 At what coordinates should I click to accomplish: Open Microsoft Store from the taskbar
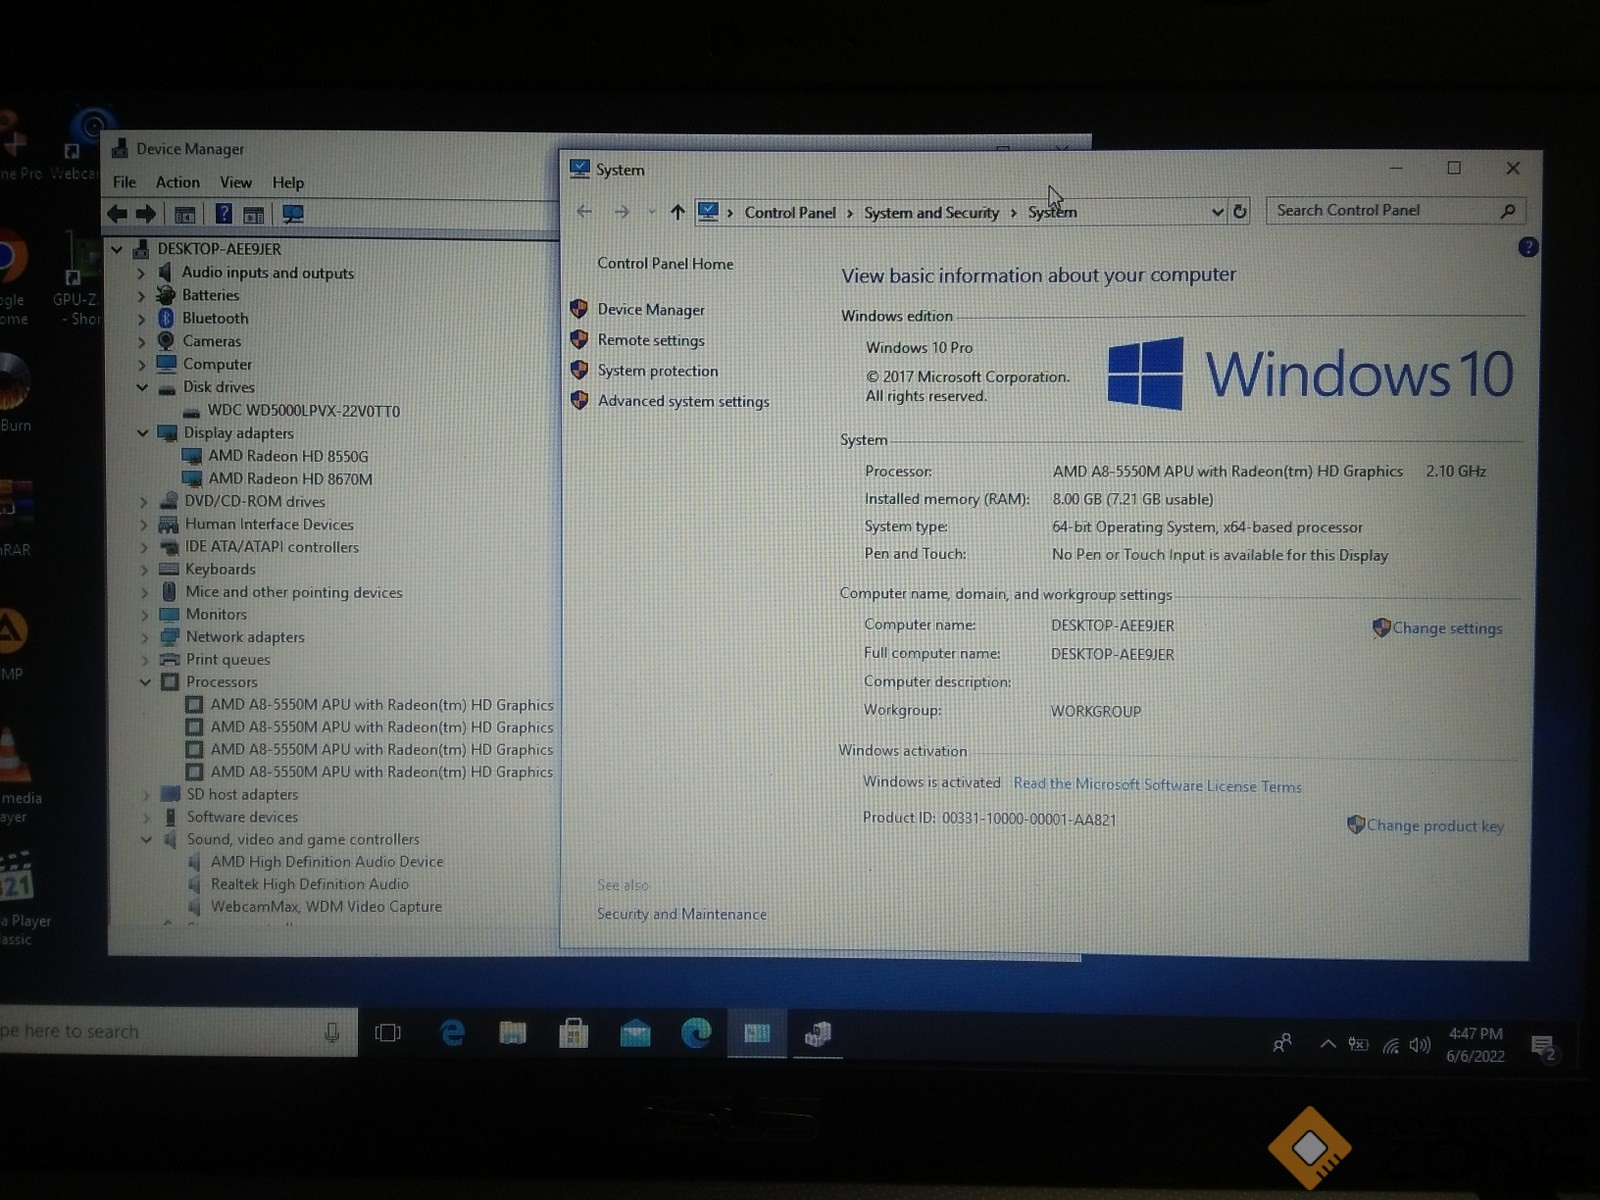pyautogui.click(x=573, y=1033)
